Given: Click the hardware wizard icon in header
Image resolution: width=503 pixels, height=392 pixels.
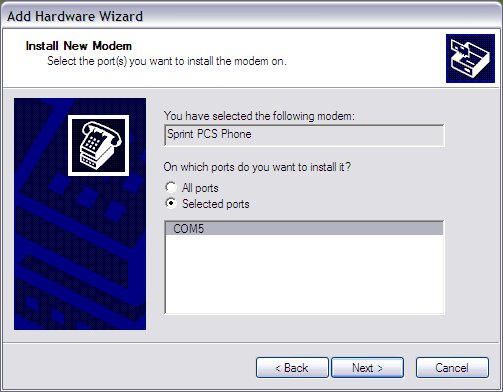Looking at the screenshot, I should (470, 58).
